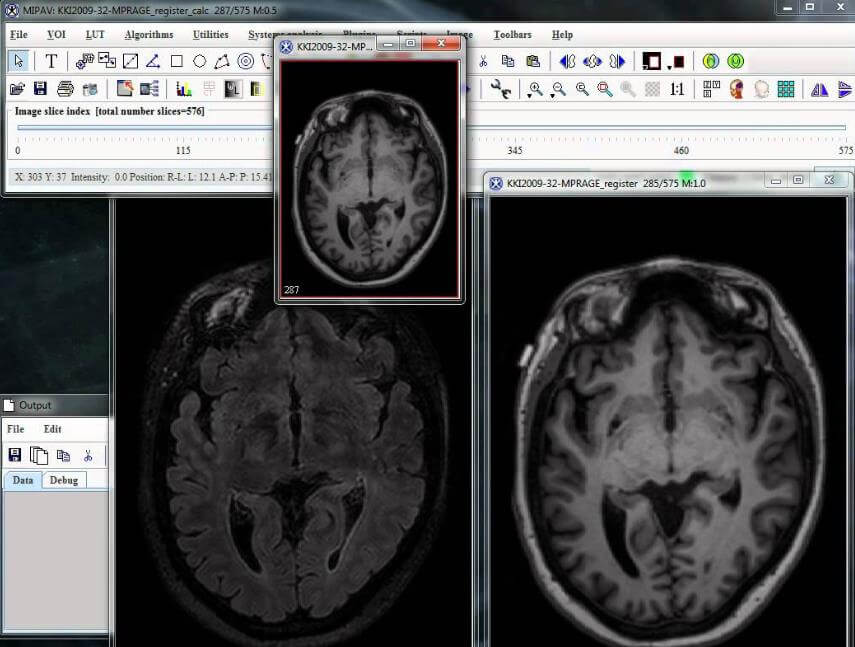Screen dimensions: 855x647
Task: Open the Output window File menu
Action: (15, 429)
